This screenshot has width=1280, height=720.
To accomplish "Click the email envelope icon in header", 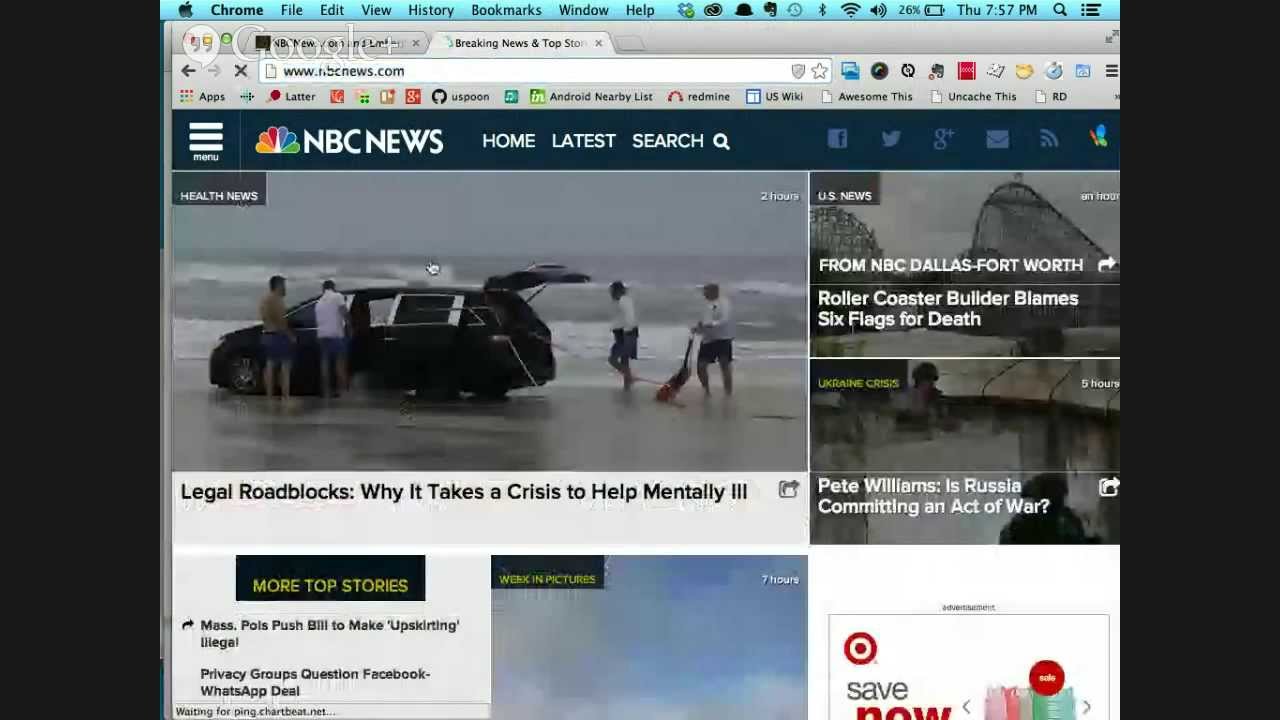I will click(x=997, y=139).
